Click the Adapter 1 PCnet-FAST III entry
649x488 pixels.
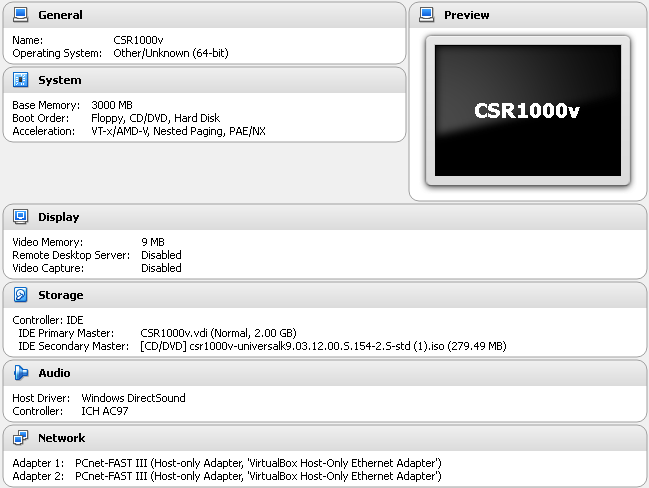tap(258, 463)
